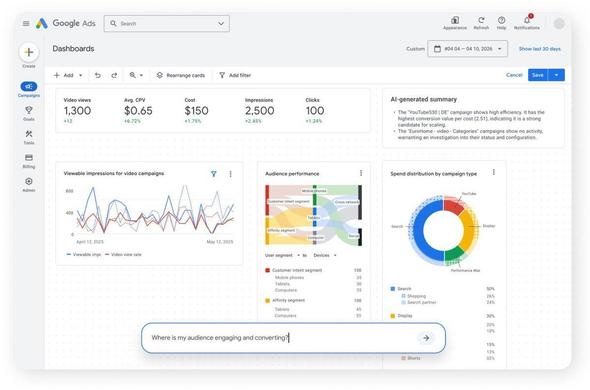Click the top search input field
Image resolution: width=590 pixels, height=390 pixels.
[x=167, y=23]
